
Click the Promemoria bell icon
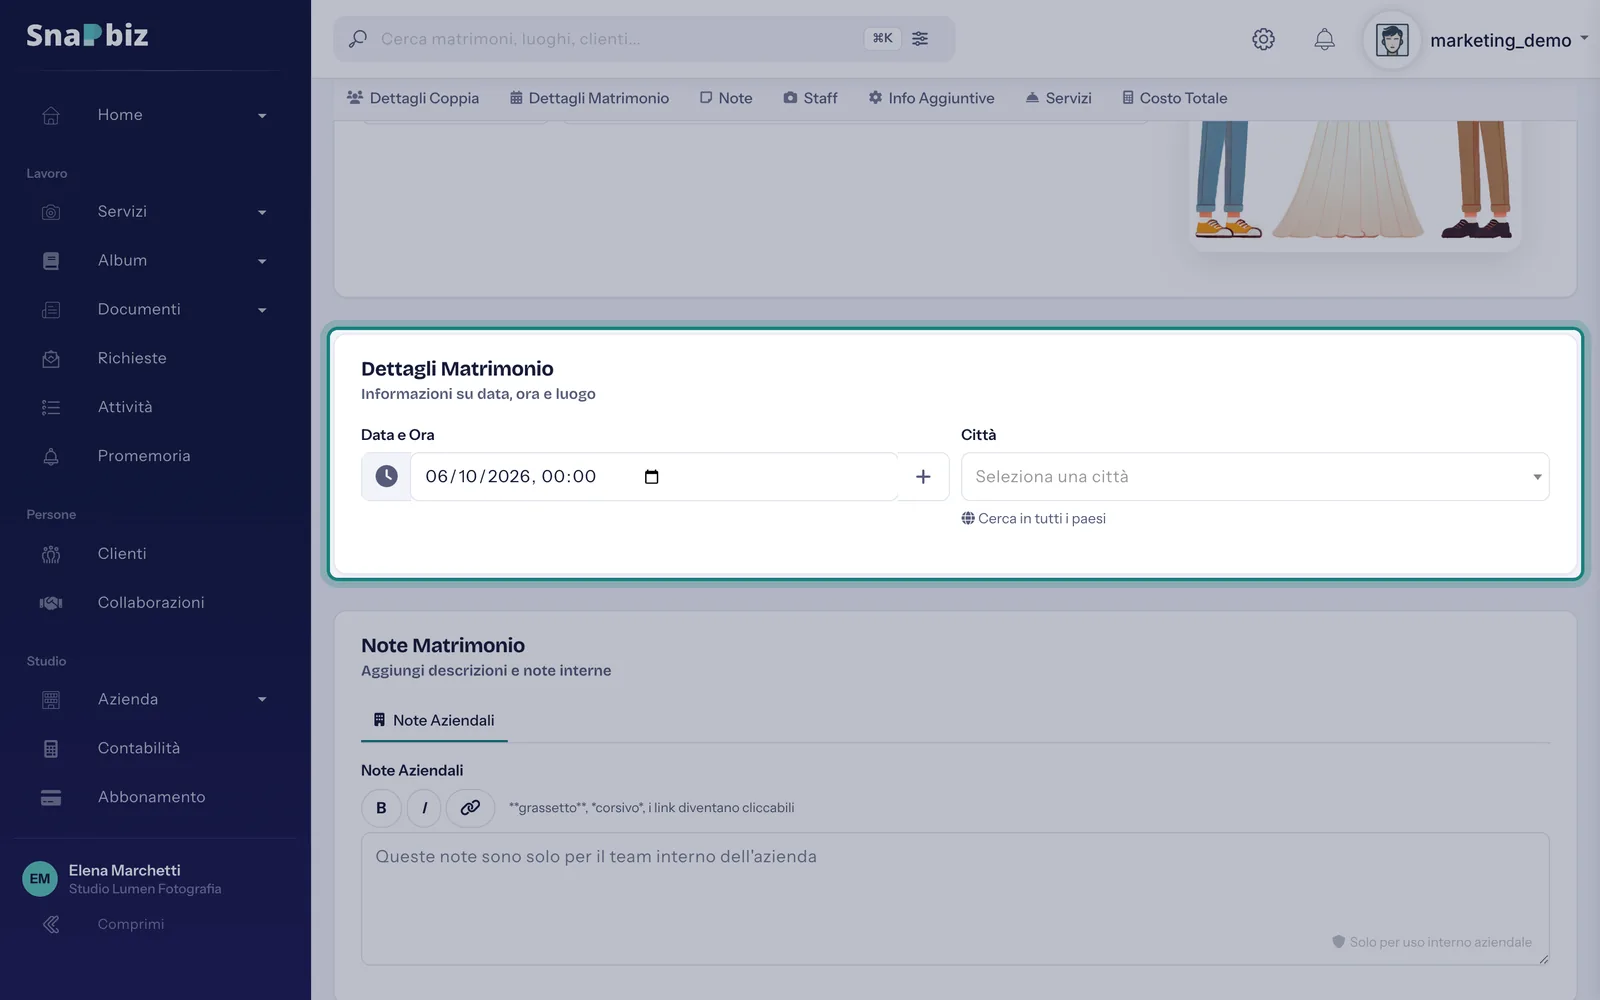click(51, 456)
